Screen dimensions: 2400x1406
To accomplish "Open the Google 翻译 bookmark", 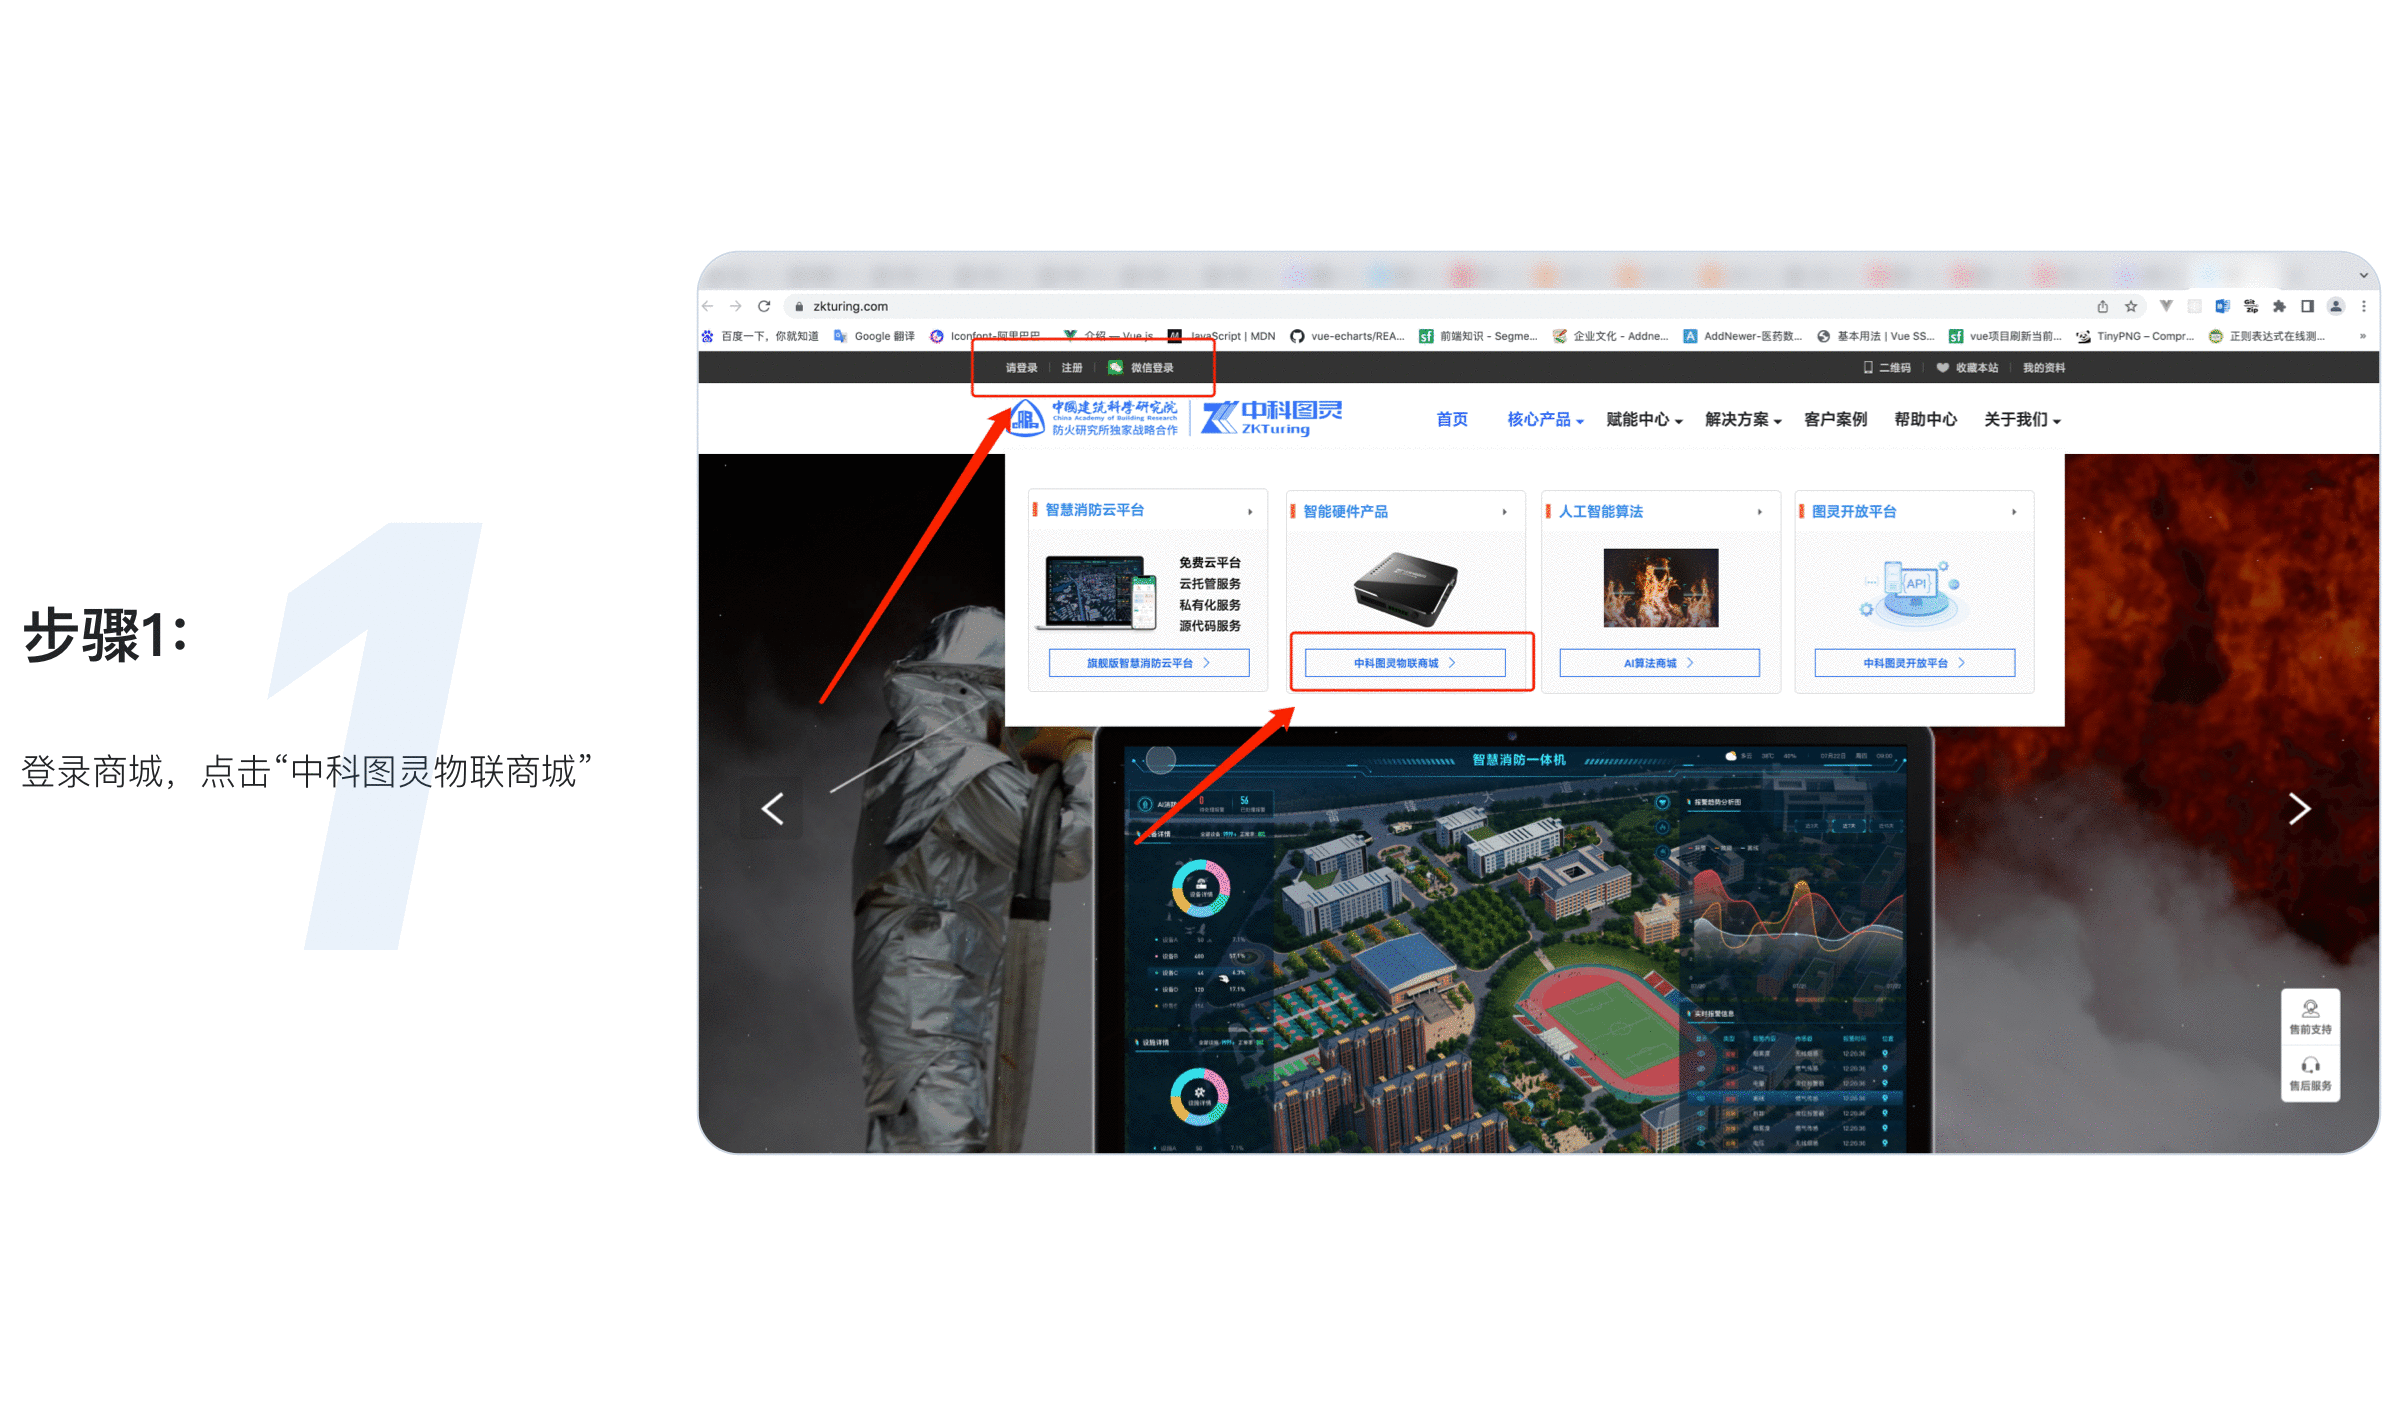I will click(874, 336).
